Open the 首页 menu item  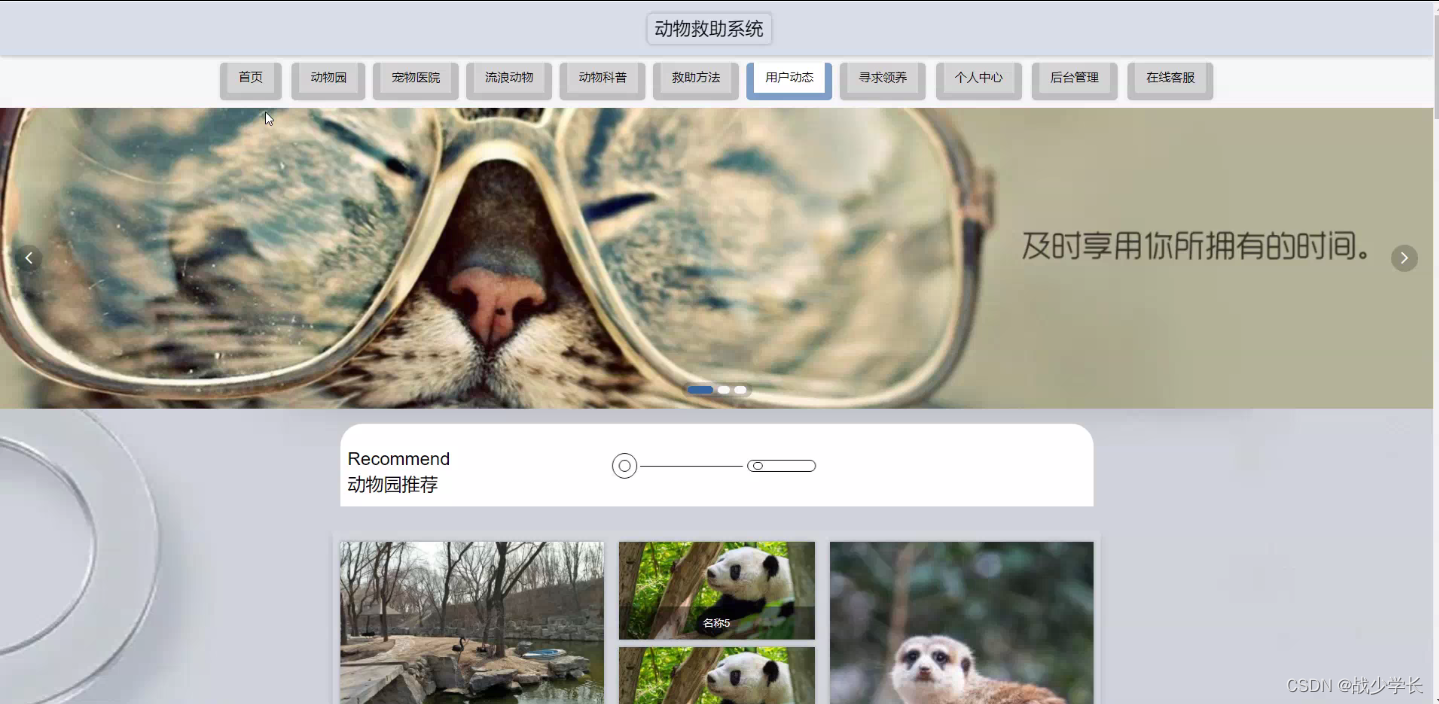point(251,79)
